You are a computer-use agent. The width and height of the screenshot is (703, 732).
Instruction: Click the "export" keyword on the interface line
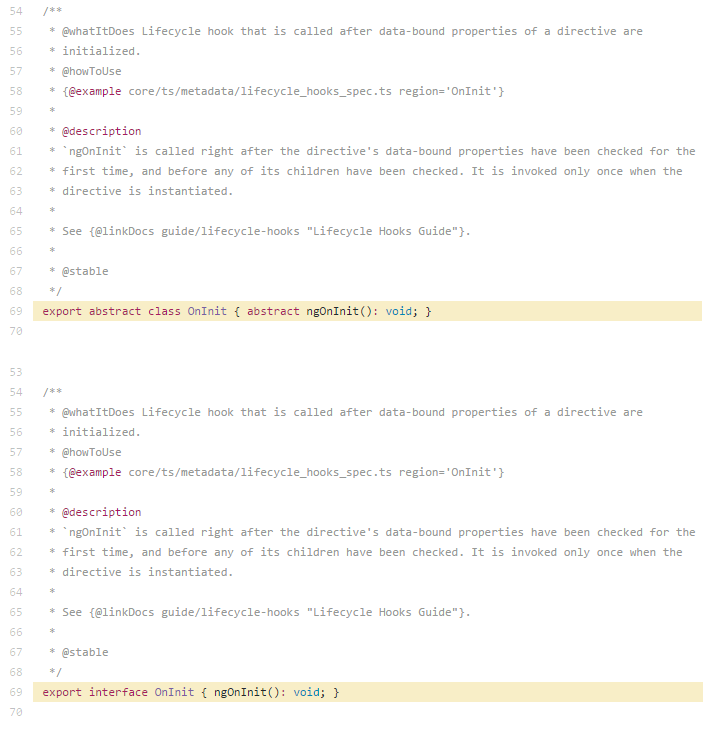(62, 692)
